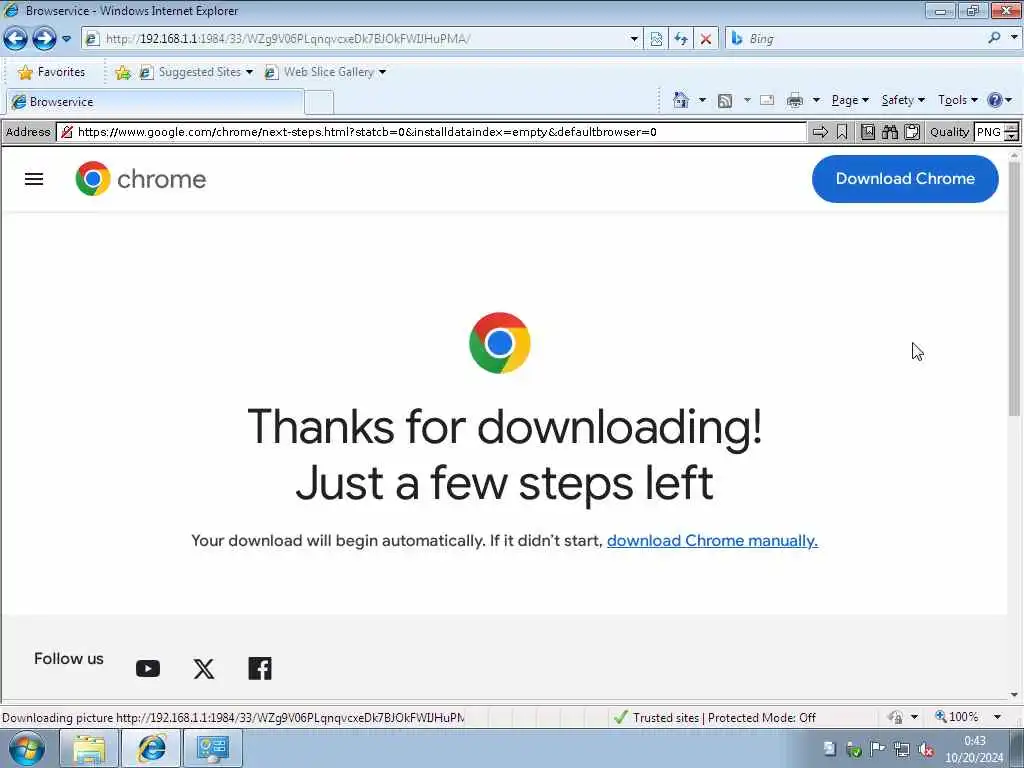Image resolution: width=1024 pixels, height=768 pixels.
Task: Open the Favorites button
Action: pyautogui.click(x=52, y=72)
